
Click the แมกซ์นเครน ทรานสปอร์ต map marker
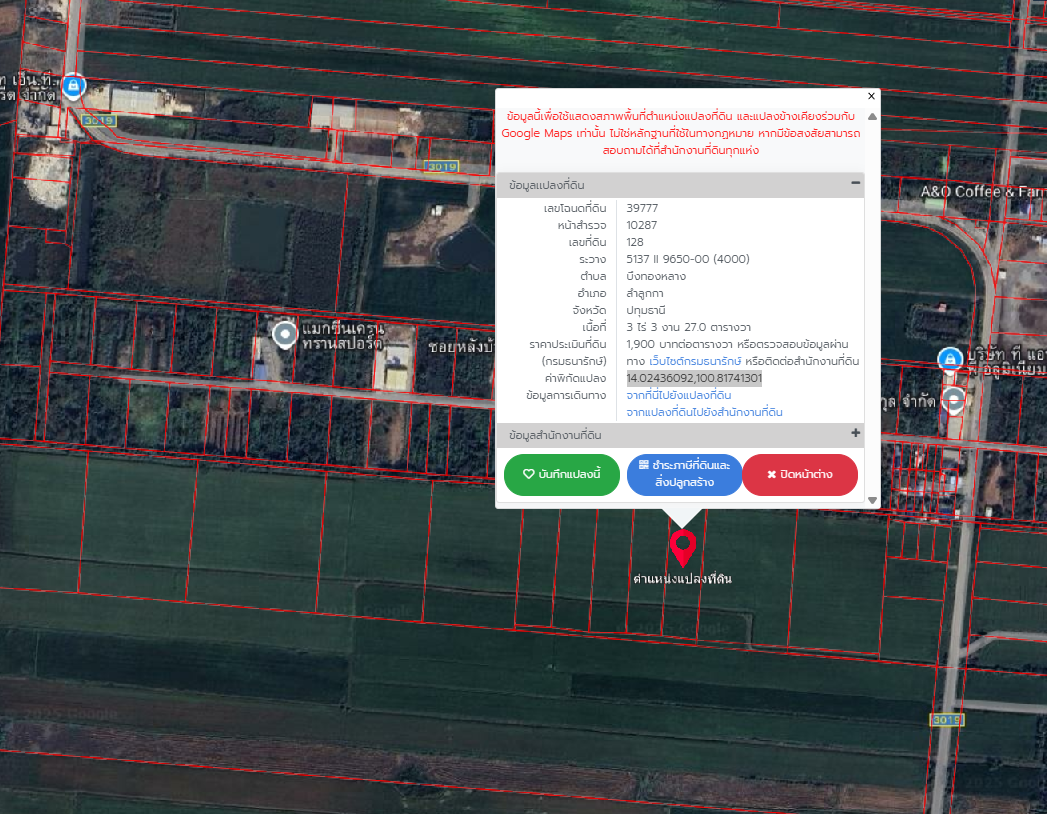pos(284,334)
